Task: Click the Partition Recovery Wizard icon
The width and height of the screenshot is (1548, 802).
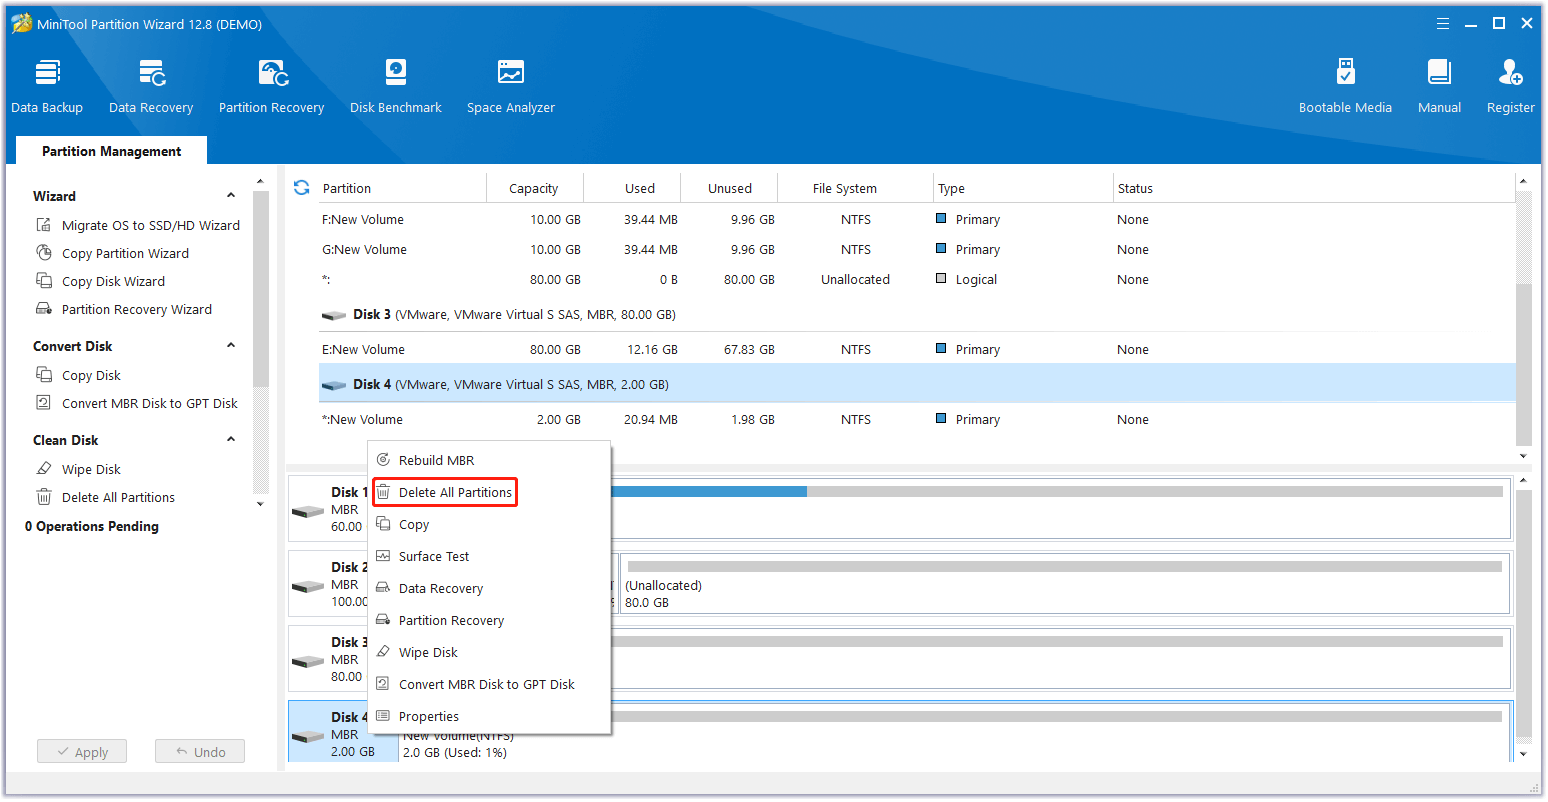Action: pos(44,309)
